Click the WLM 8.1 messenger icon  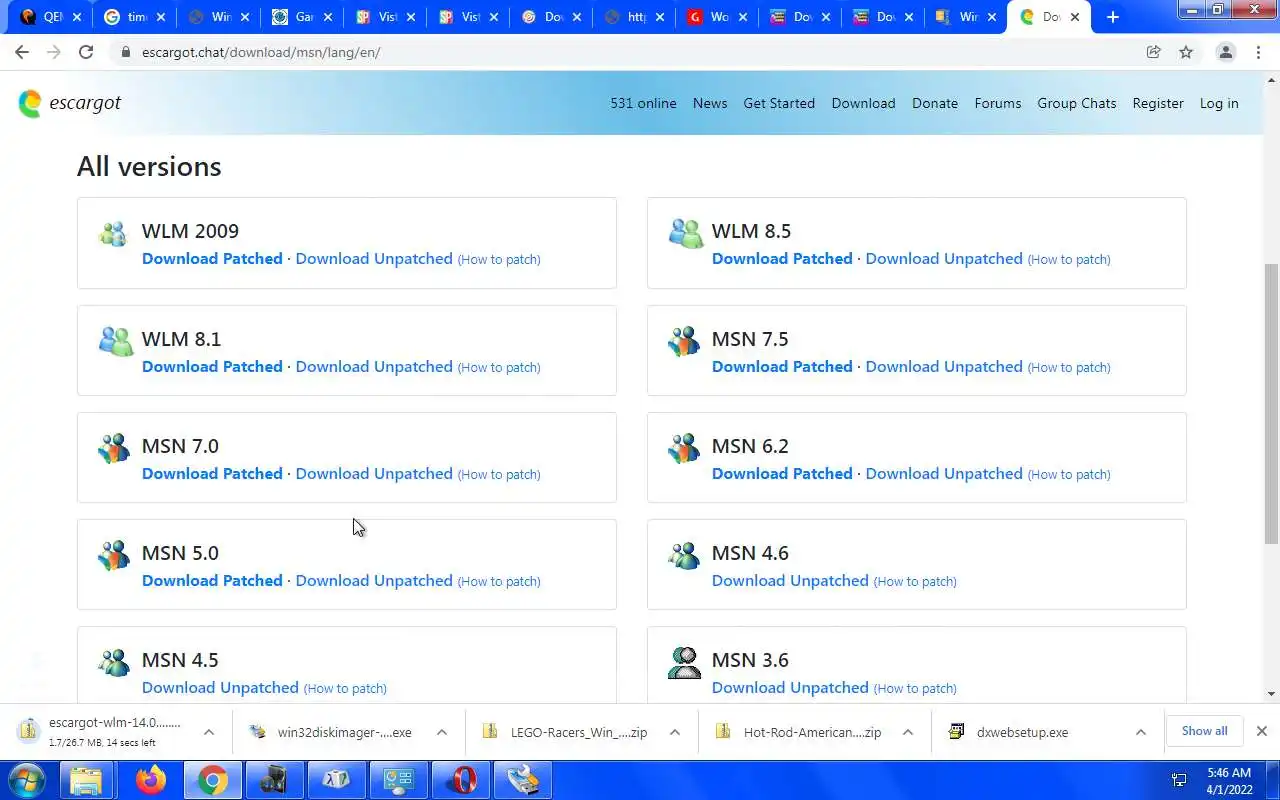pyautogui.click(x=116, y=341)
